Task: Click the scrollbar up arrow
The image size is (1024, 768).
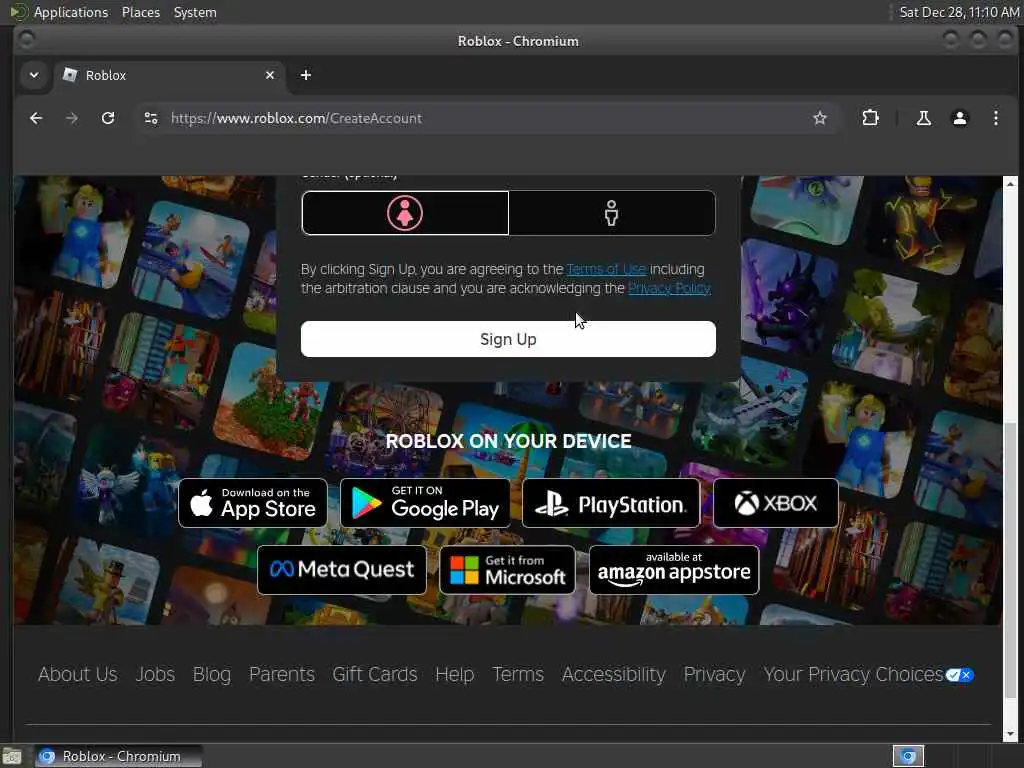Action: coord(1010,184)
